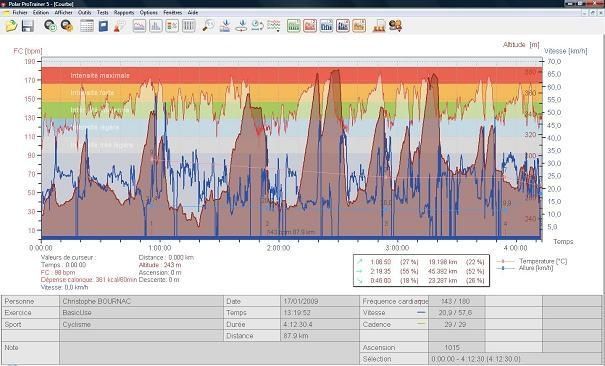
Task: Open the multi-wavy-lines curve options dropdown
Action: coord(274,26)
